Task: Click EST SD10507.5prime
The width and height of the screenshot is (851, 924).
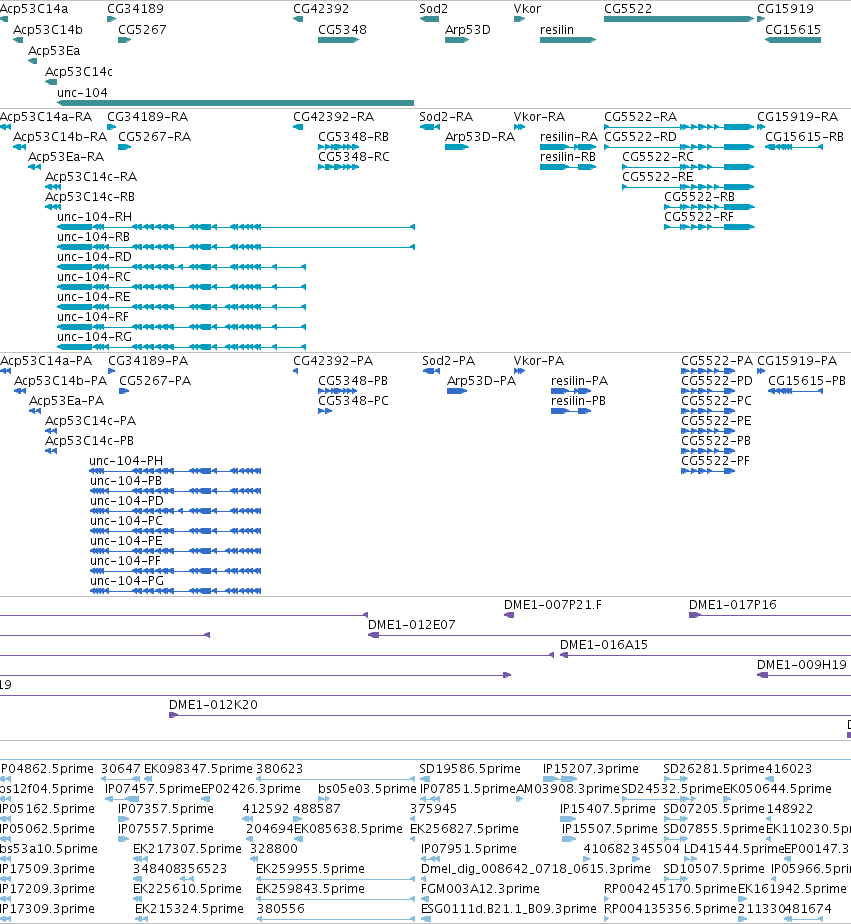Action: pos(714,869)
